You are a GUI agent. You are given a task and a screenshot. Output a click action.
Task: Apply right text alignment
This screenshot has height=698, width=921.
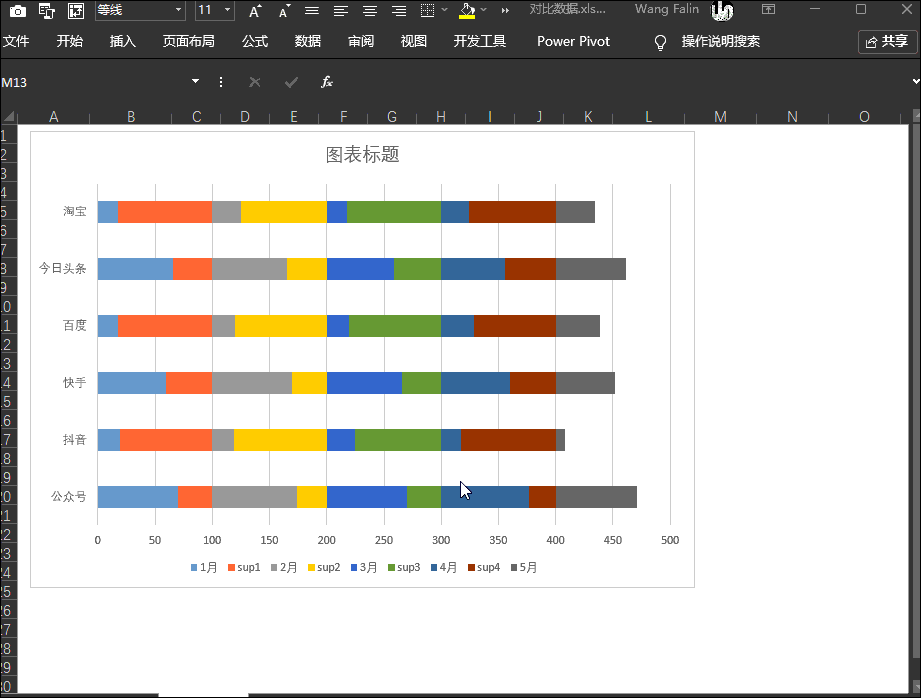click(399, 11)
